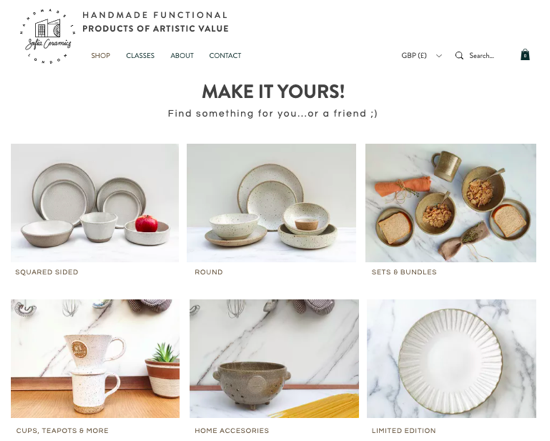Open the Home Accesories colander image

(x=274, y=358)
